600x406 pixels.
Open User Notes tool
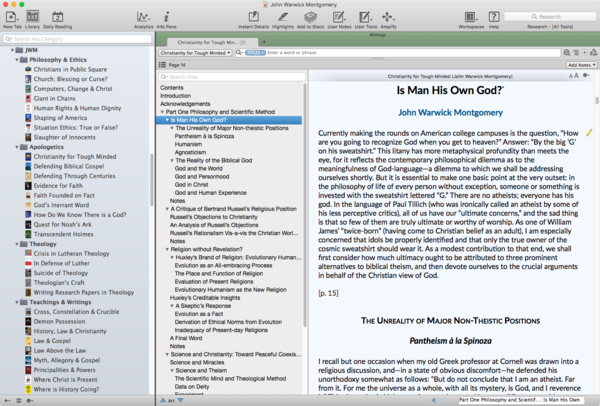tap(339, 17)
